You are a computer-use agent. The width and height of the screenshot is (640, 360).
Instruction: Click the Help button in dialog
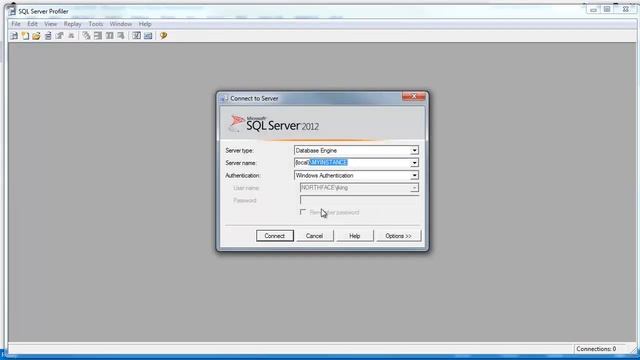tap(355, 236)
